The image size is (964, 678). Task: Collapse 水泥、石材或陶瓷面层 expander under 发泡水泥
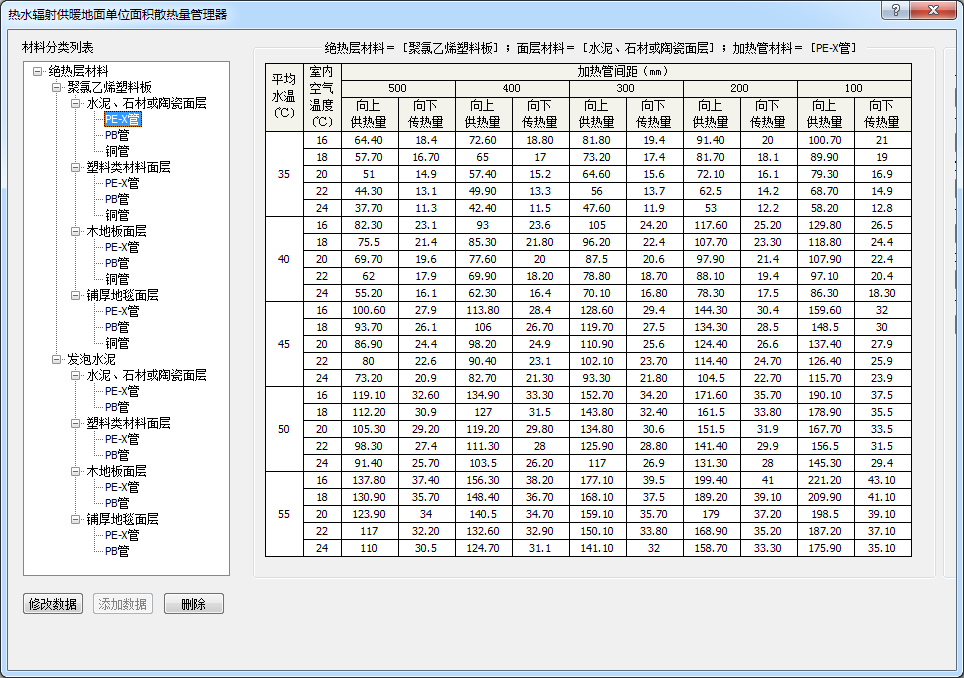pyautogui.click(x=76, y=375)
